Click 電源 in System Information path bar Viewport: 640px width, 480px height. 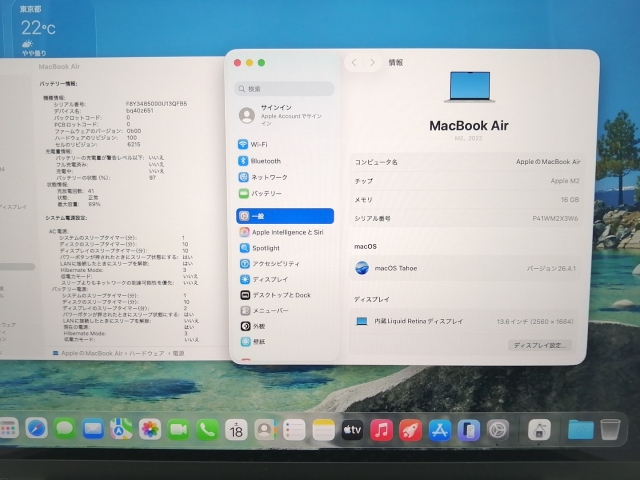click(x=178, y=353)
